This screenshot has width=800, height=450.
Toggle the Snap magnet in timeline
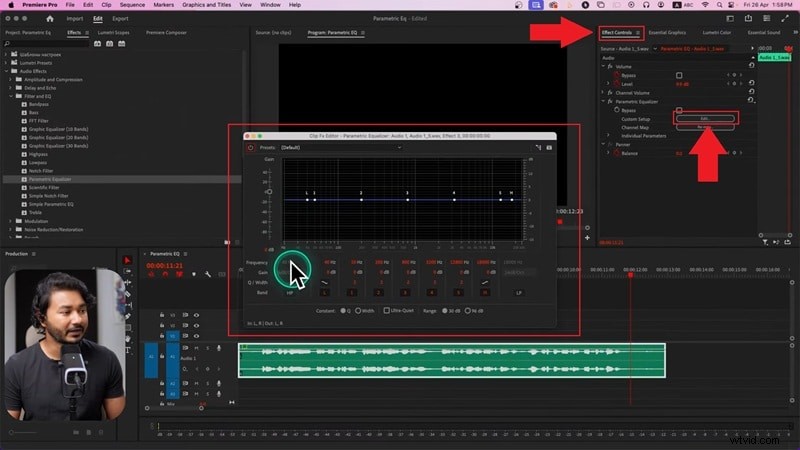tap(165, 274)
